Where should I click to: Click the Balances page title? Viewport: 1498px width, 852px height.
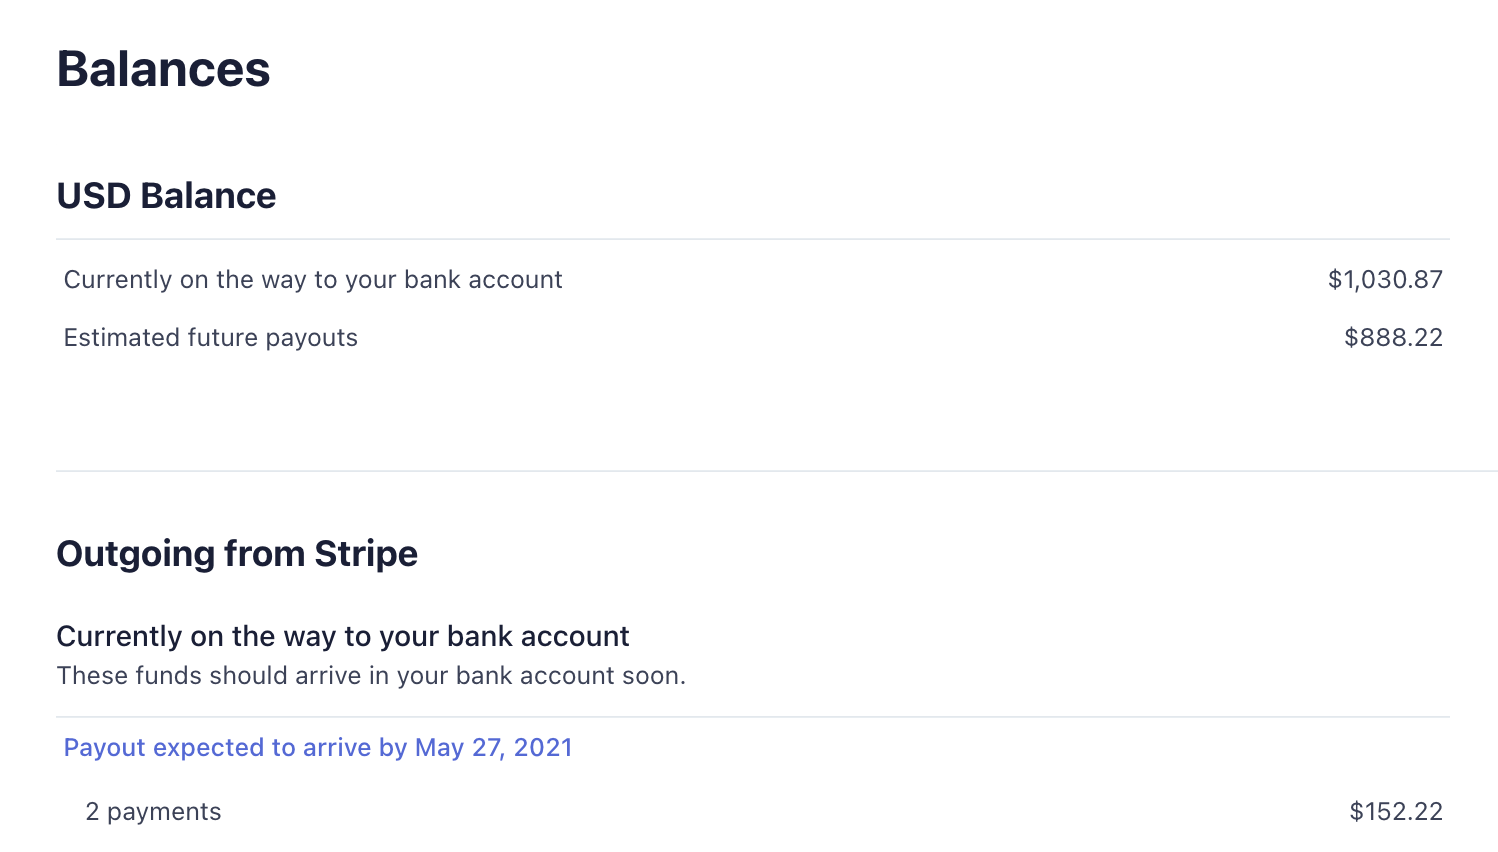[163, 69]
